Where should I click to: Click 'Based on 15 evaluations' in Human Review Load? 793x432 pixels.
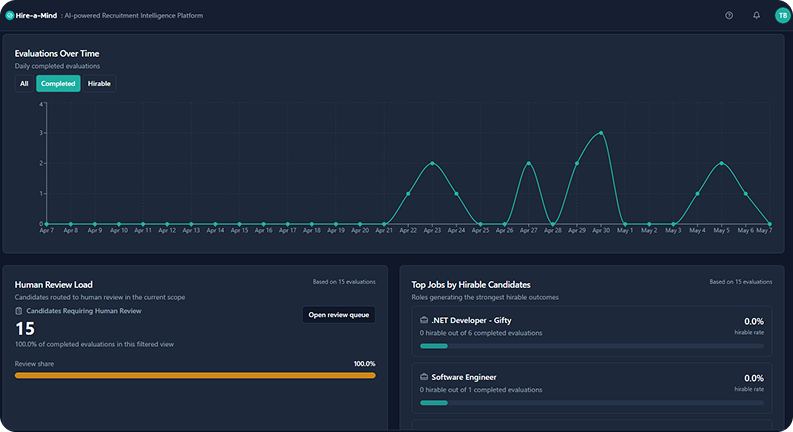(344, 282)
